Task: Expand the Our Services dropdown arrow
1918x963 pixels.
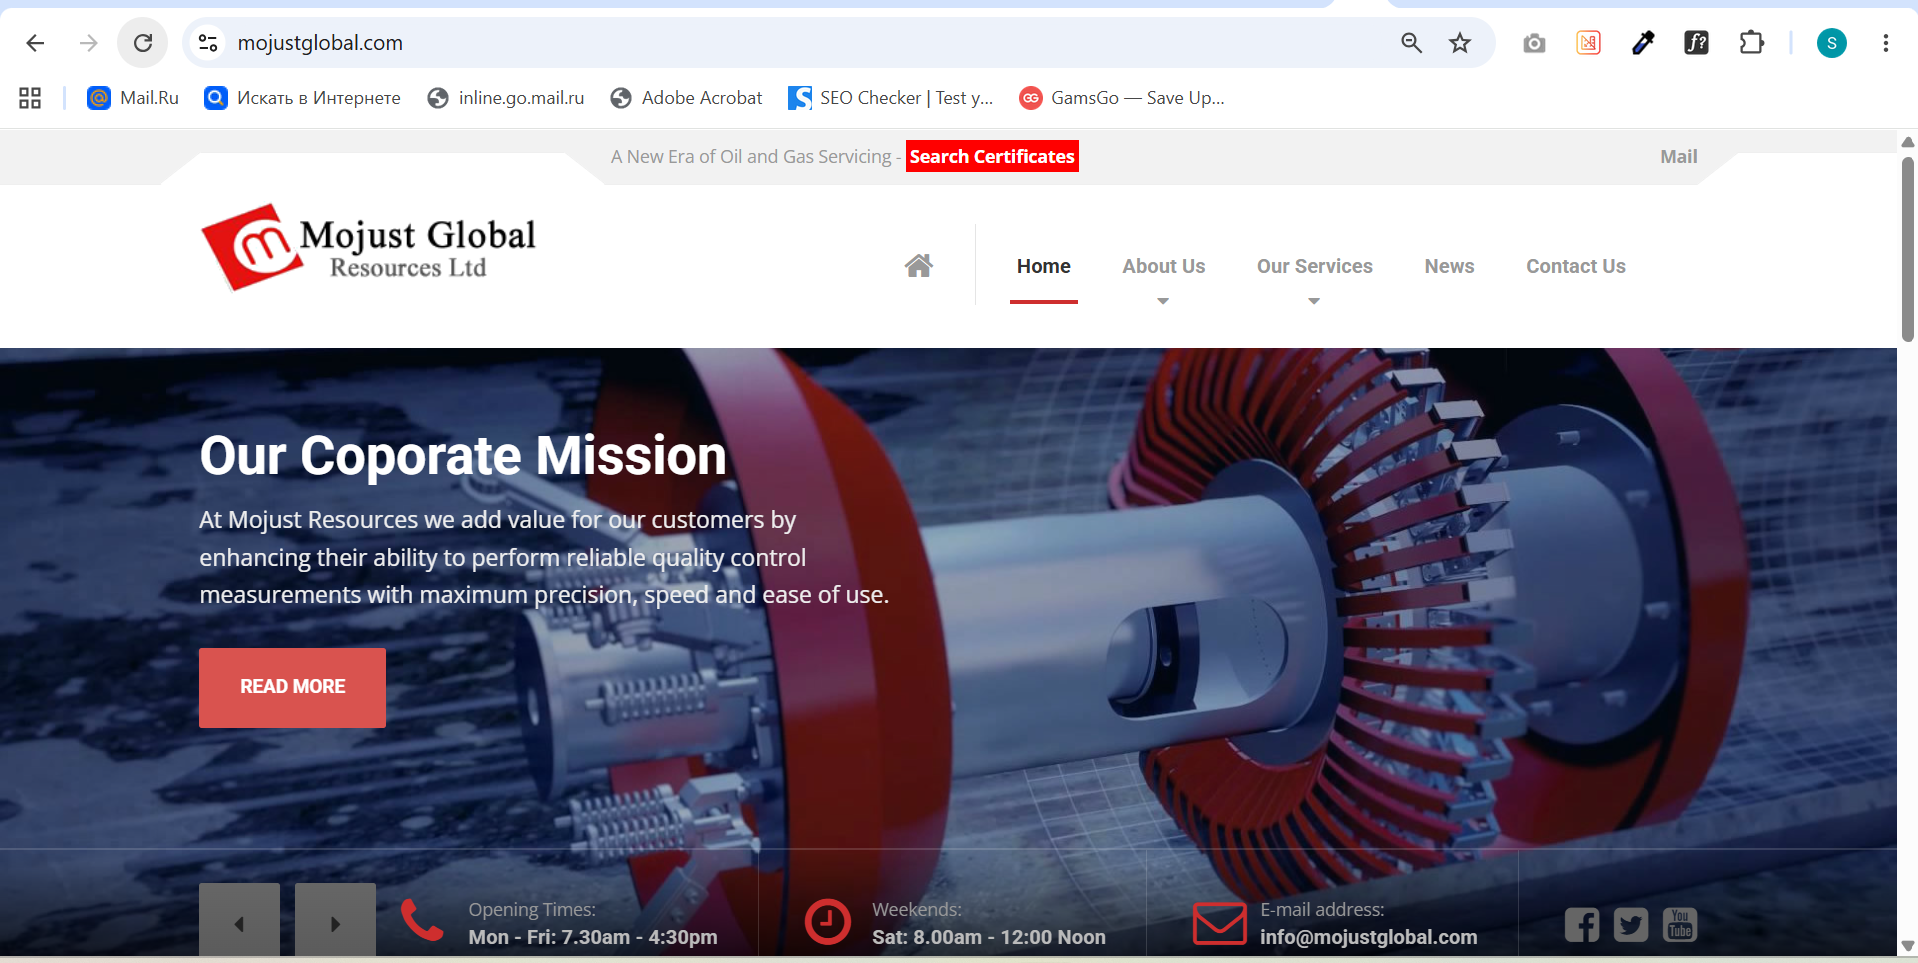Action: pyautogui.click(x=1314, y=301)
